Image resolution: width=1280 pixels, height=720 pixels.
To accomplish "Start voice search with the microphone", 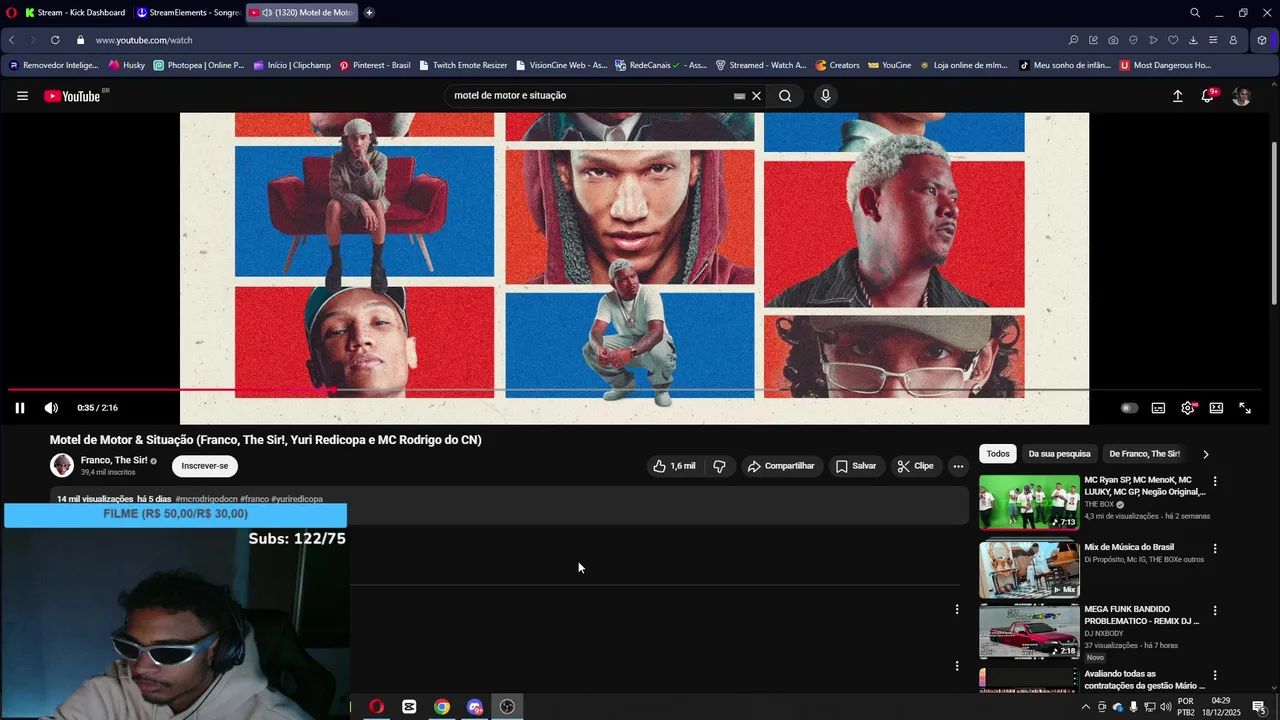I will 825,96.
